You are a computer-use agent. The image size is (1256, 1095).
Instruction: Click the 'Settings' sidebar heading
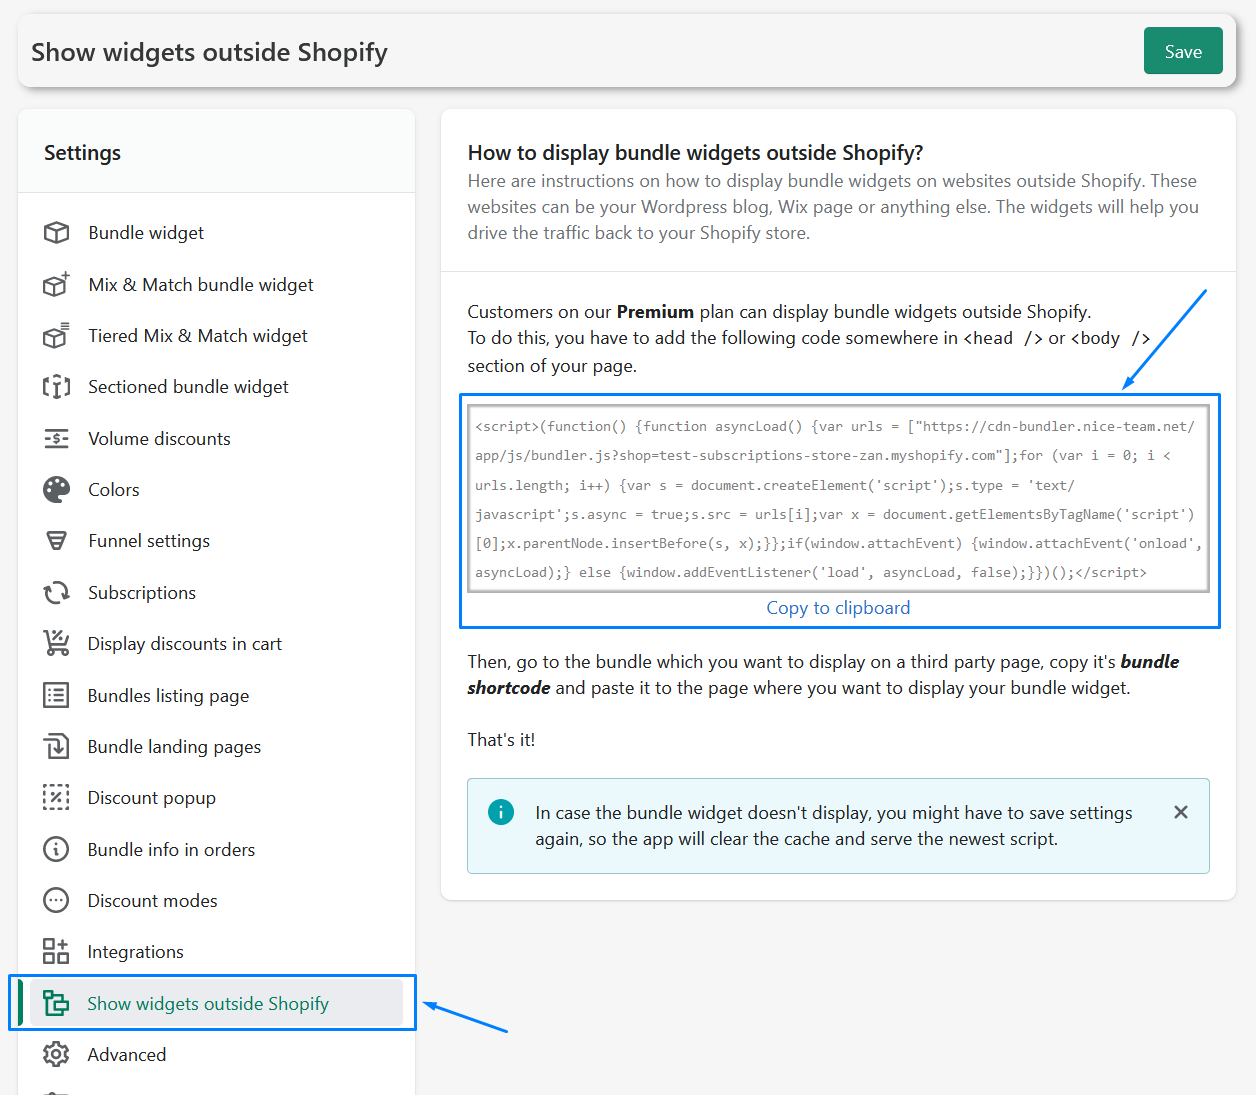coord(82,153)
